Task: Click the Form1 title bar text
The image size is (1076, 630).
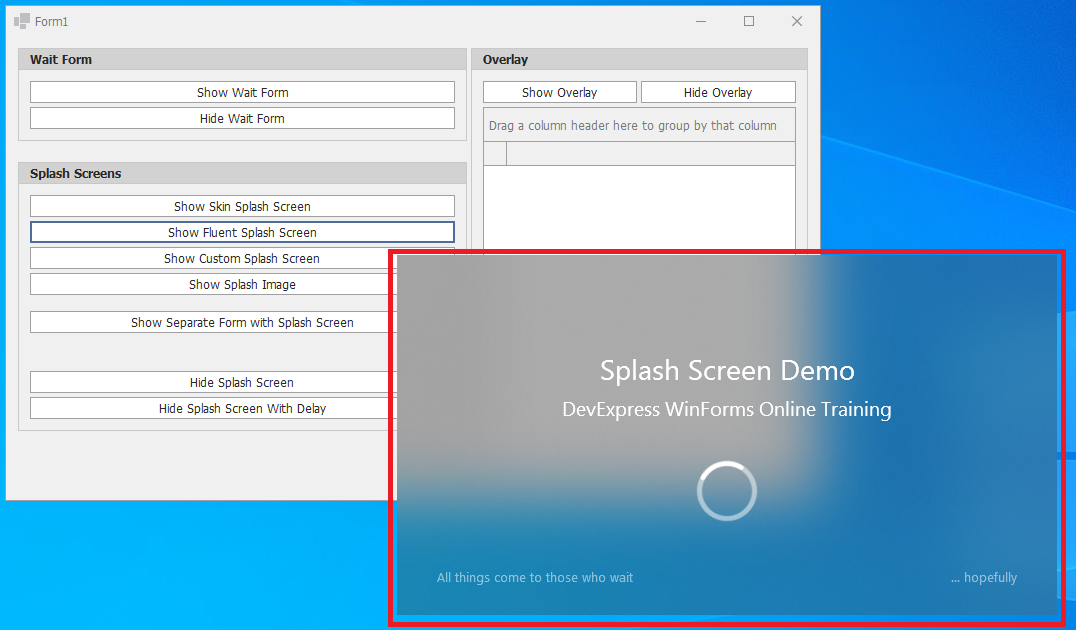Action: [51, 21]
